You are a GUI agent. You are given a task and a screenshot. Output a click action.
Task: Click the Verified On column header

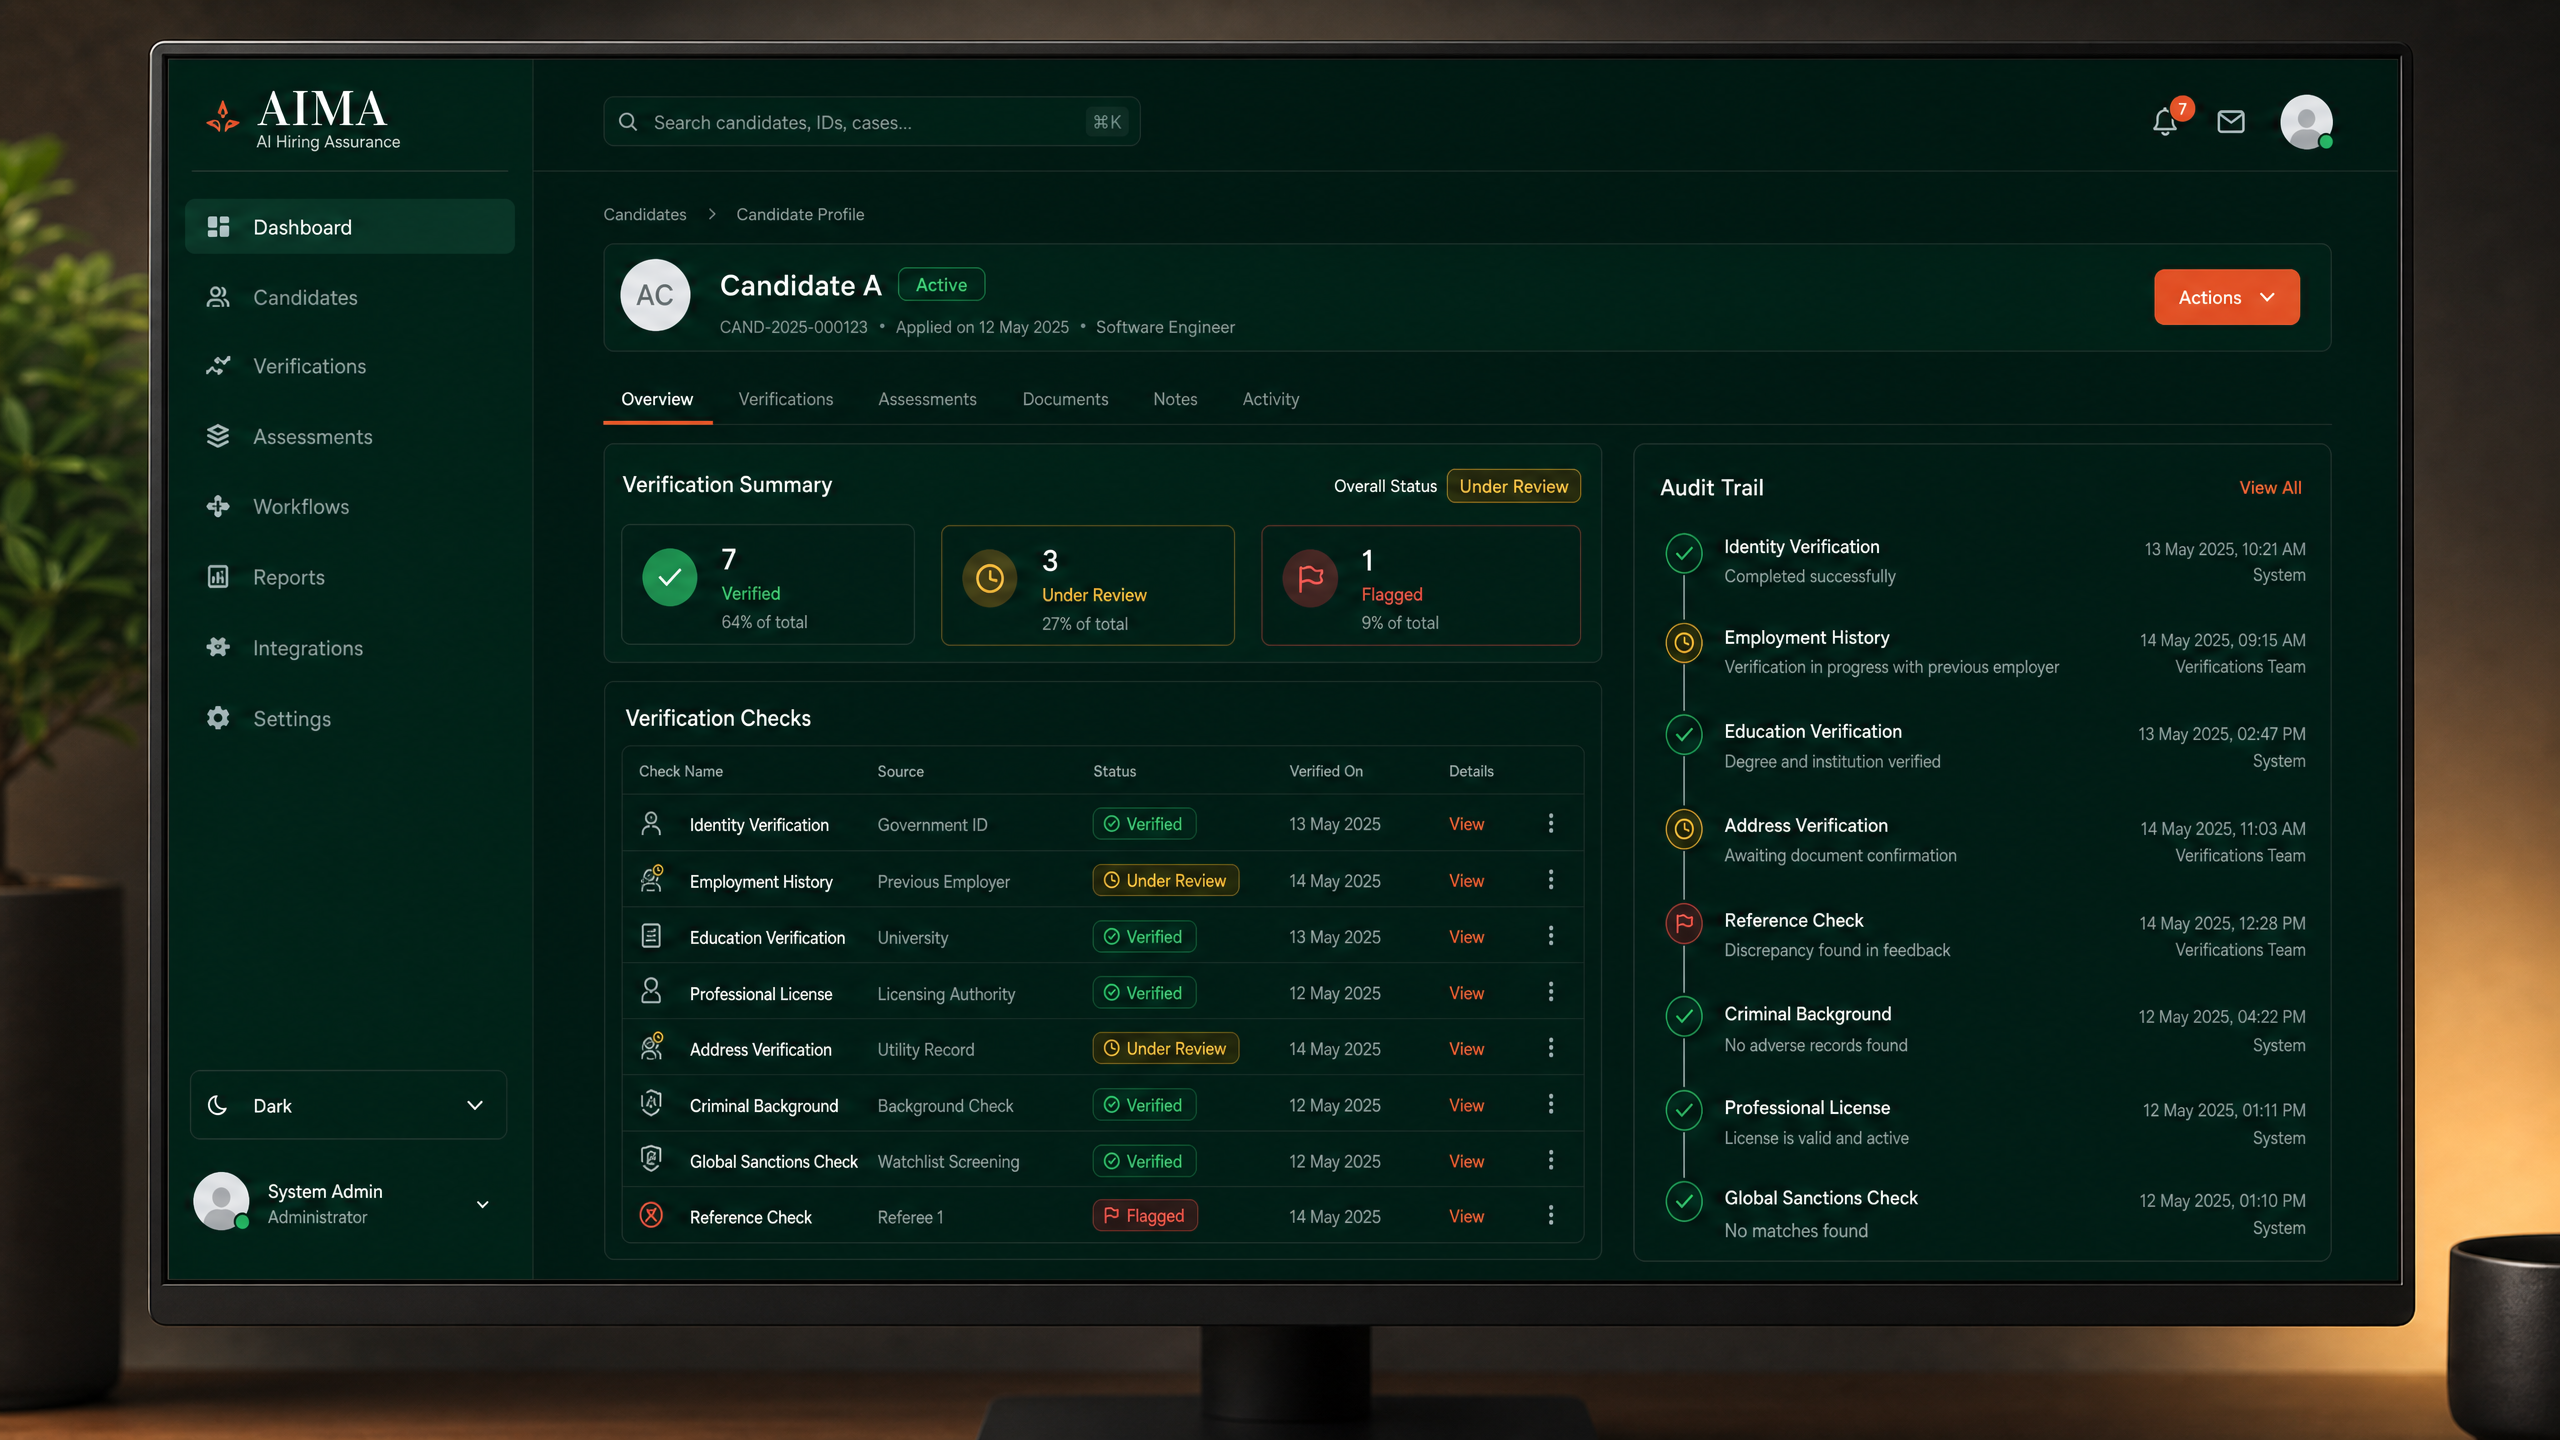coord(1325,771)
